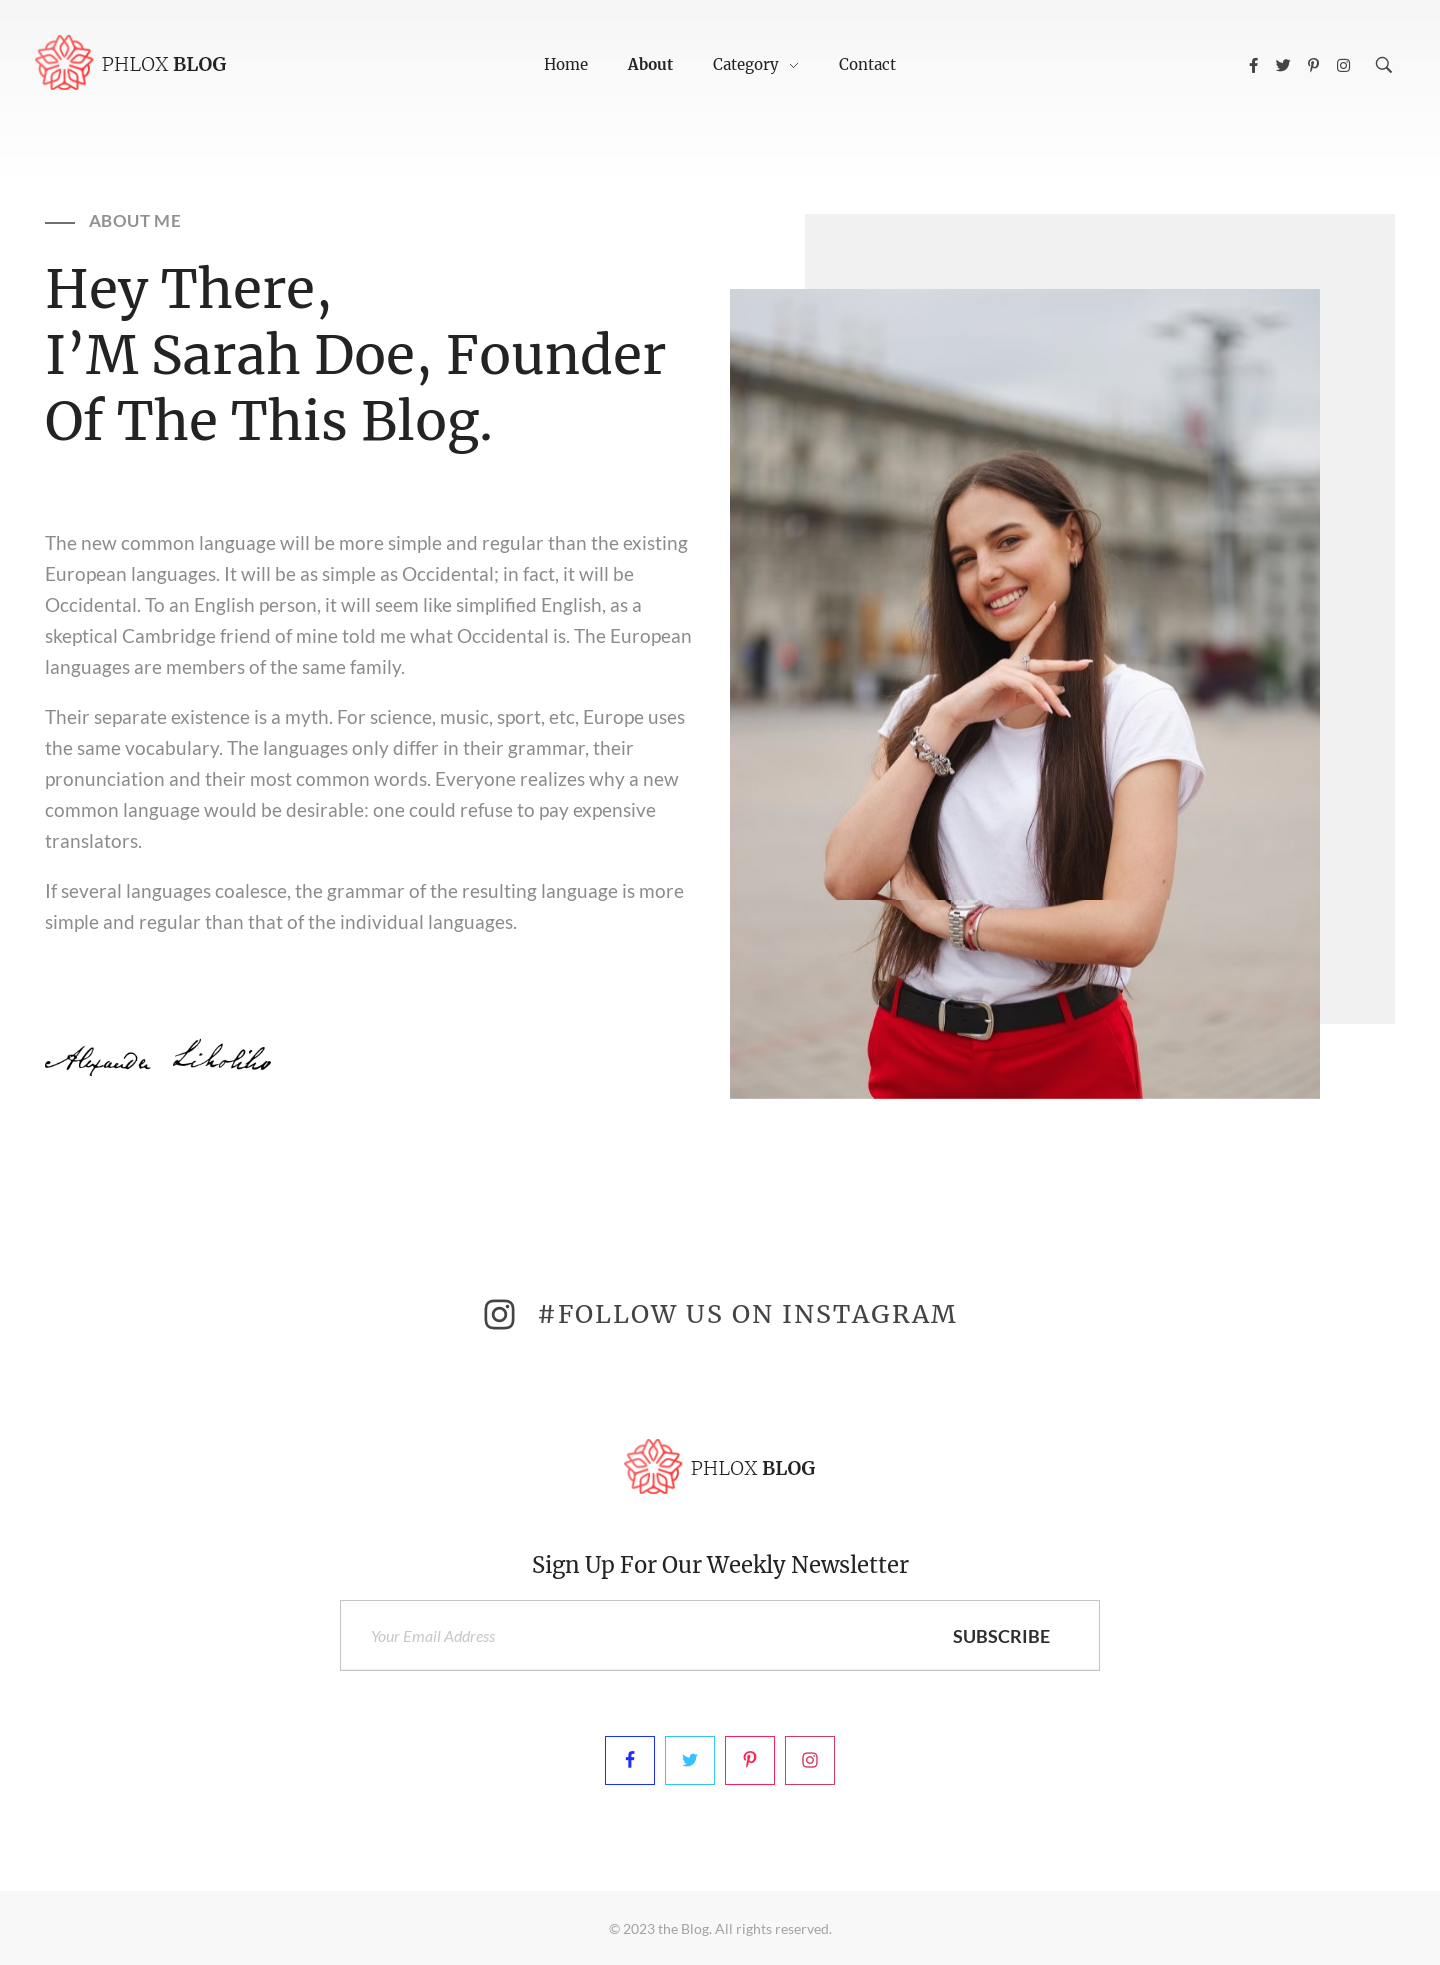This screenshot has height=1965, width=1440.
Task: Open the header Instagram icon
Action: (1344, 65)
